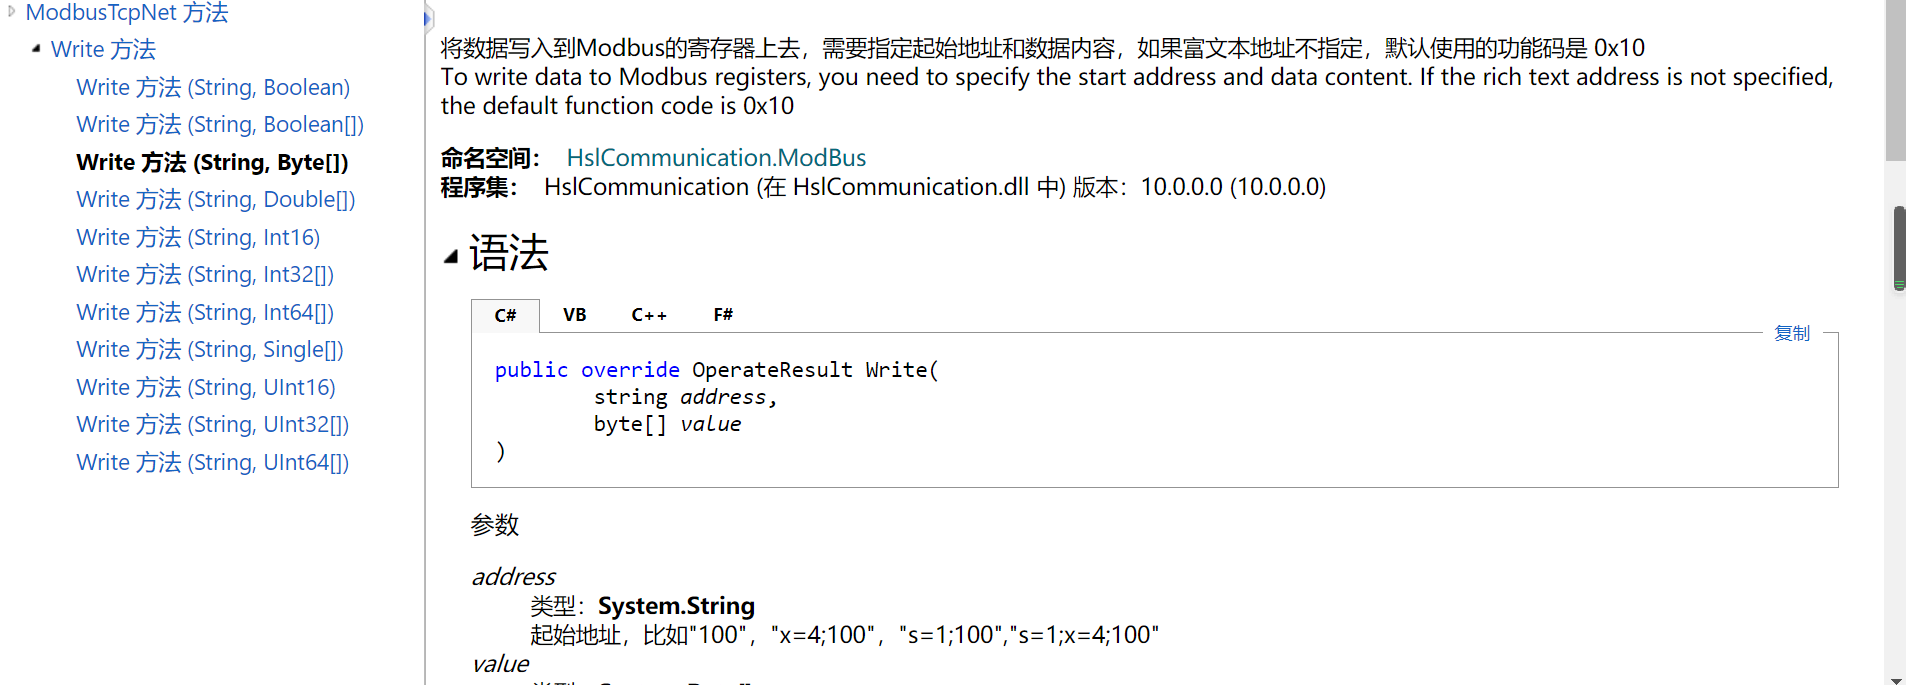This screenshot has height=685, width=1906.
Task: Open Write 方法 (String, UInt16) page
Action: pos(205,387)
